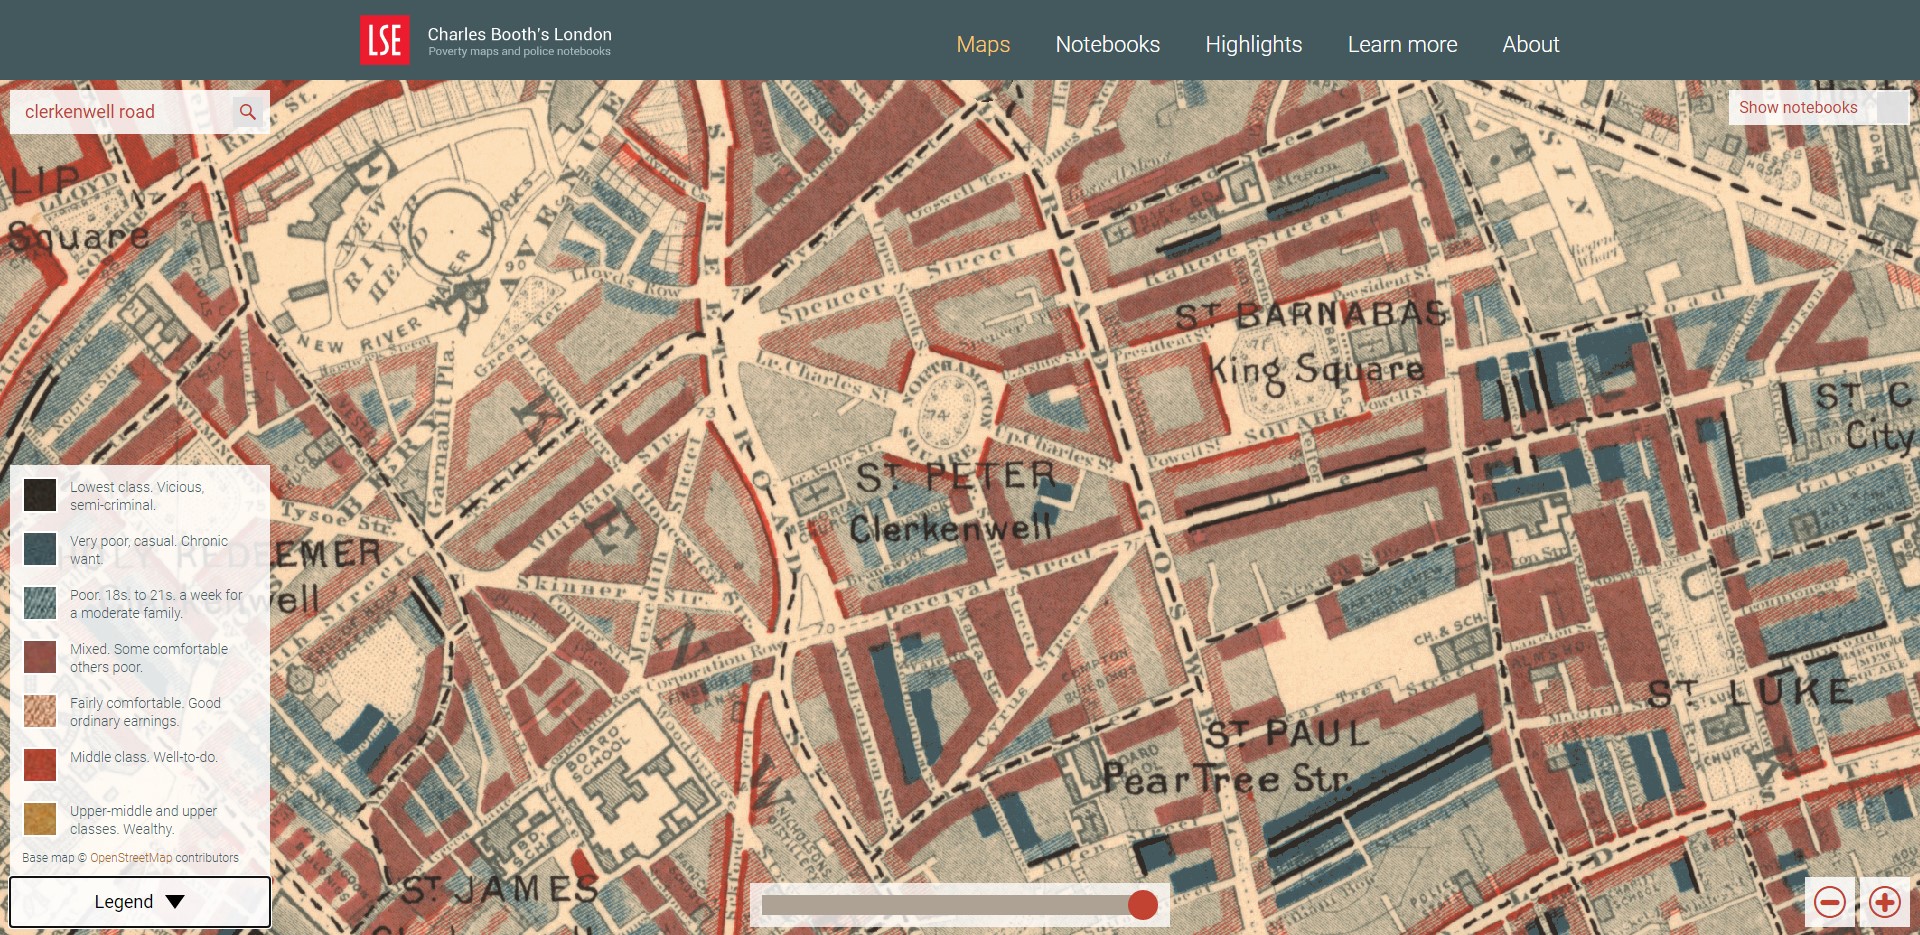Viewport: 1920px width, 935px height.
Task: Collapse the Legend dropdown
Action: [140, 902]
